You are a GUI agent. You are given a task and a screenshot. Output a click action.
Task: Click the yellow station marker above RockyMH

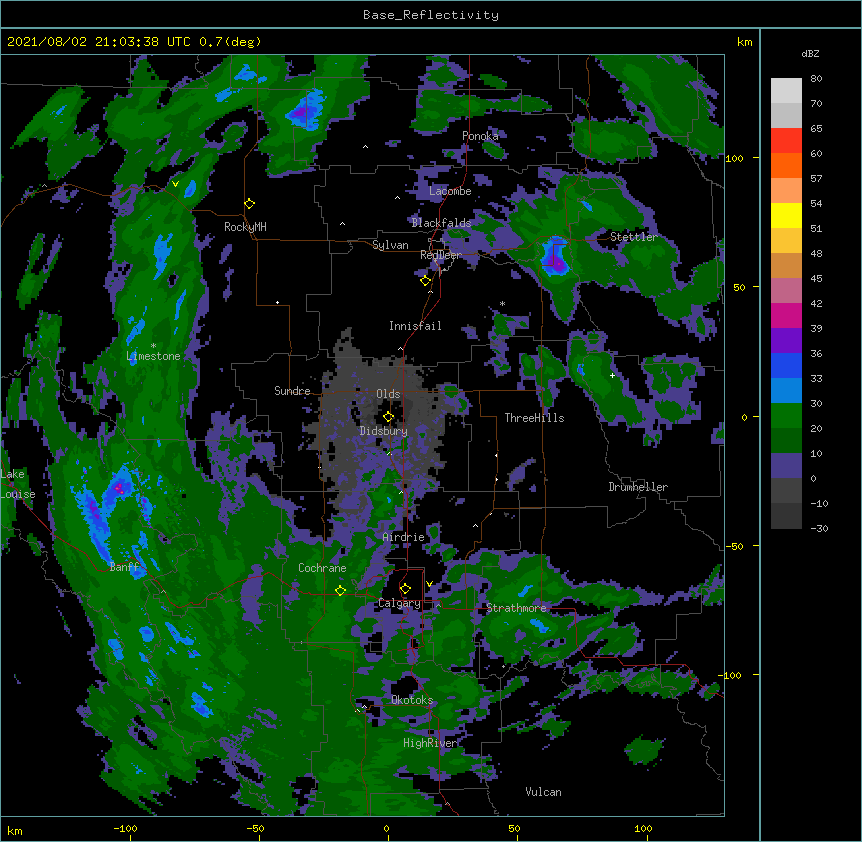pyautogui.click(x=249, y=203)
